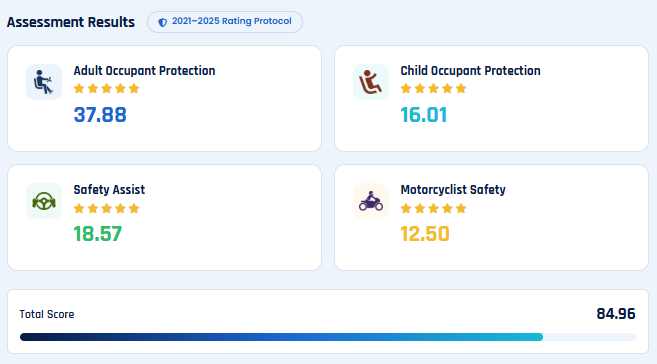Click the 37.88 adult protection score
This screenshot has height=364, width=657.
pyautogui.click(x=100, y=115)
